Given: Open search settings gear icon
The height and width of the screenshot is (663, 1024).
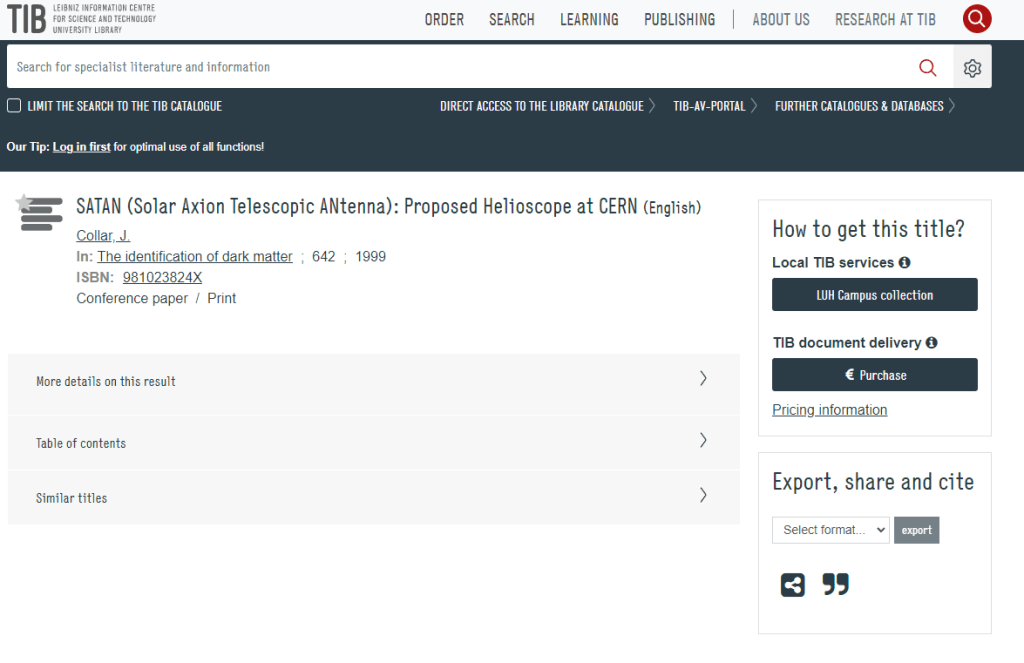Looking at the screenshot, I should 972,67.
